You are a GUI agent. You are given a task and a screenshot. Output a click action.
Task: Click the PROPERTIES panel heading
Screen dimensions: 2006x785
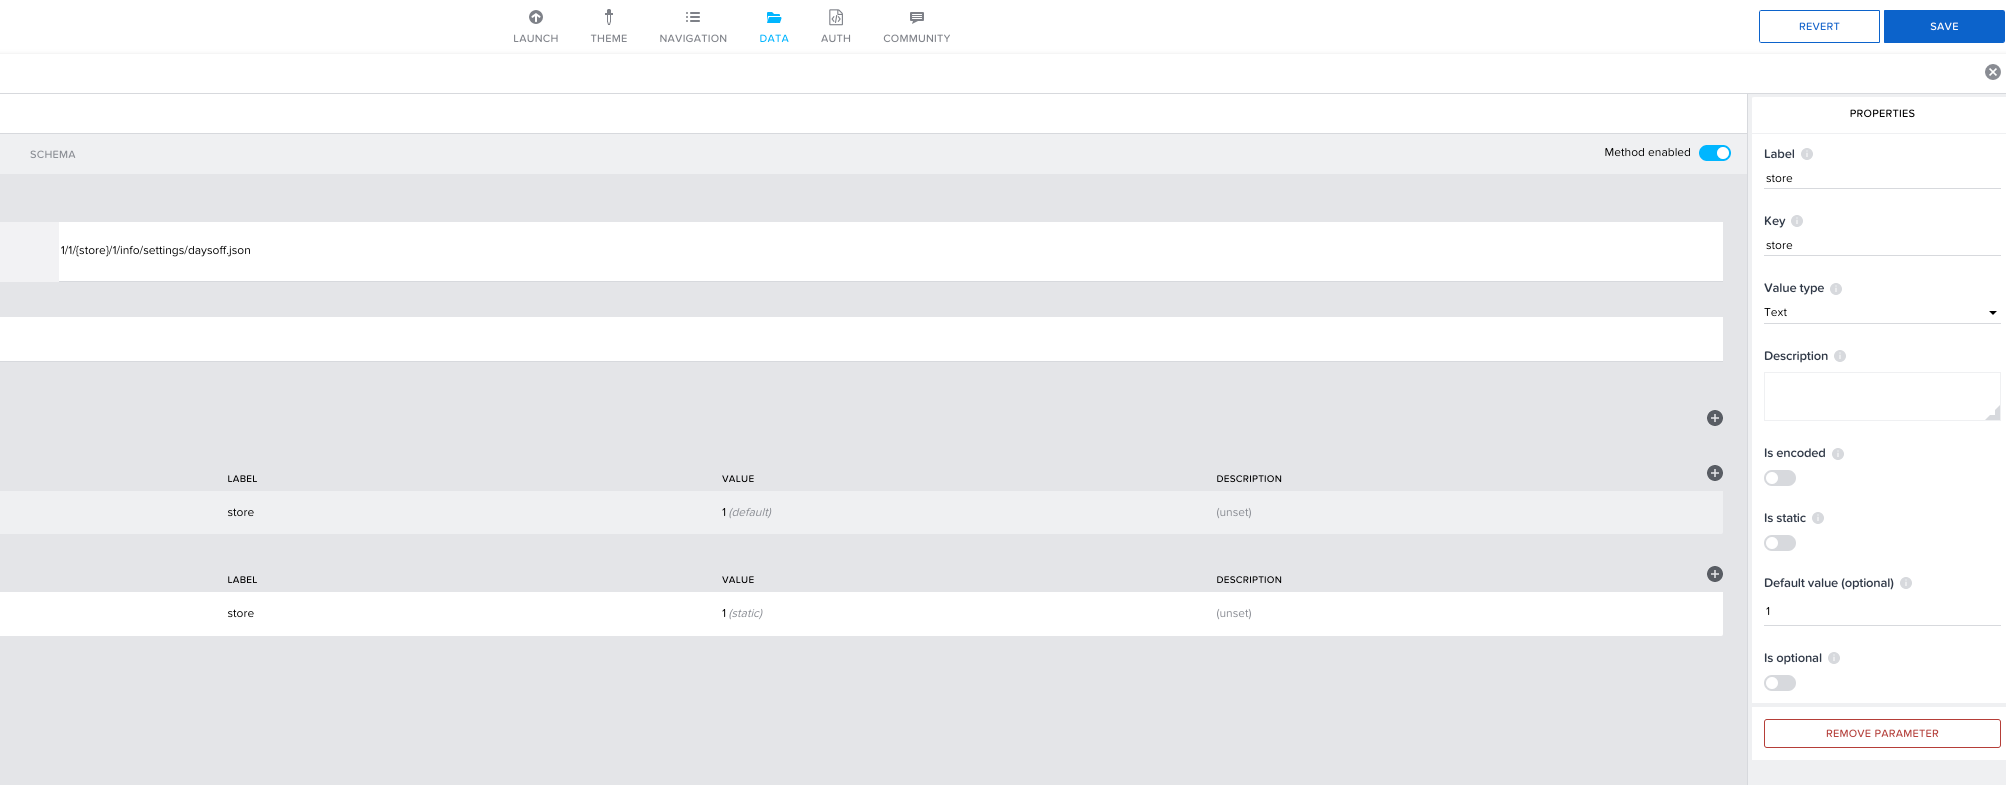point(1882,113)
